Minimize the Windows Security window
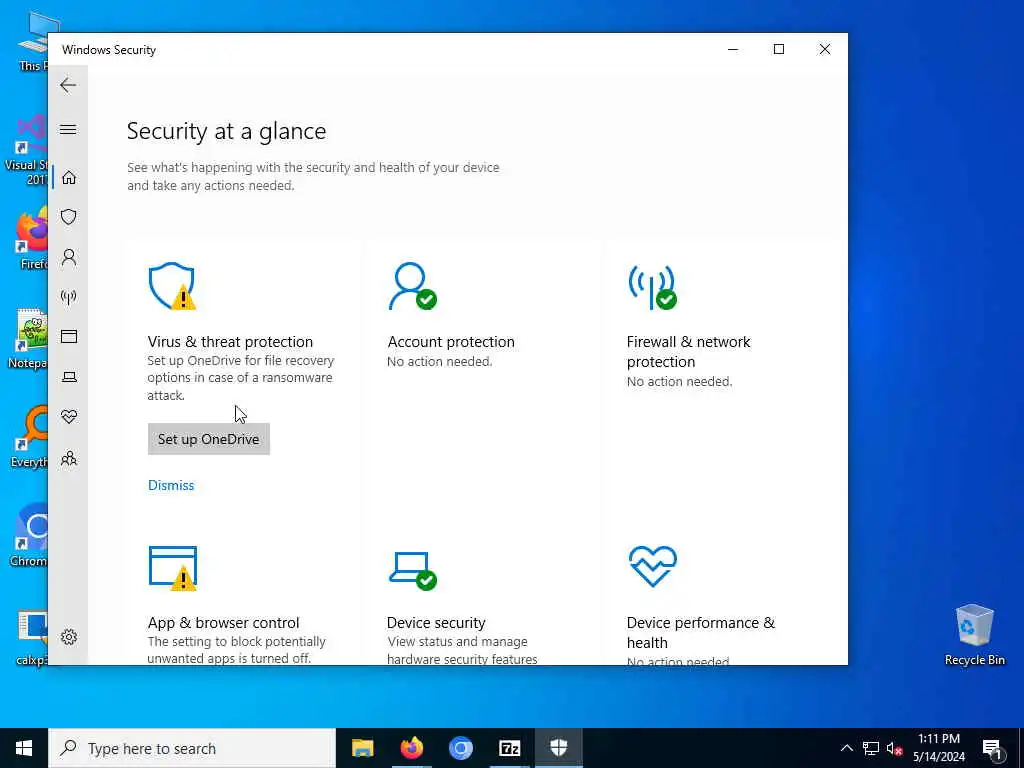The width and height of the screenshot is (1024, 768). [733, 50]
